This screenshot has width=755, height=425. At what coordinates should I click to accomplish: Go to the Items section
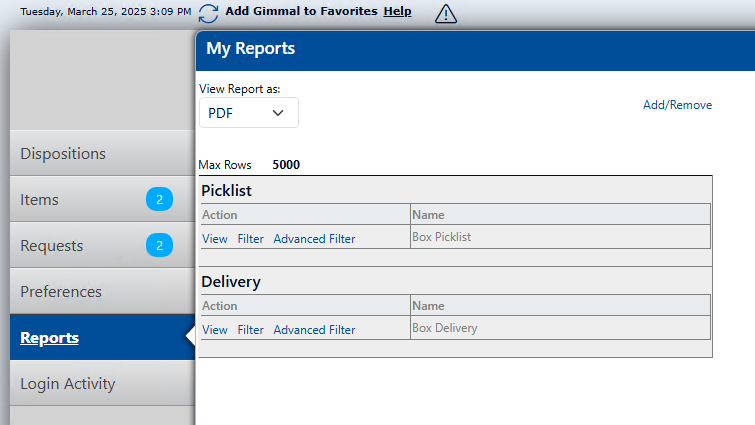click(40, 200)
